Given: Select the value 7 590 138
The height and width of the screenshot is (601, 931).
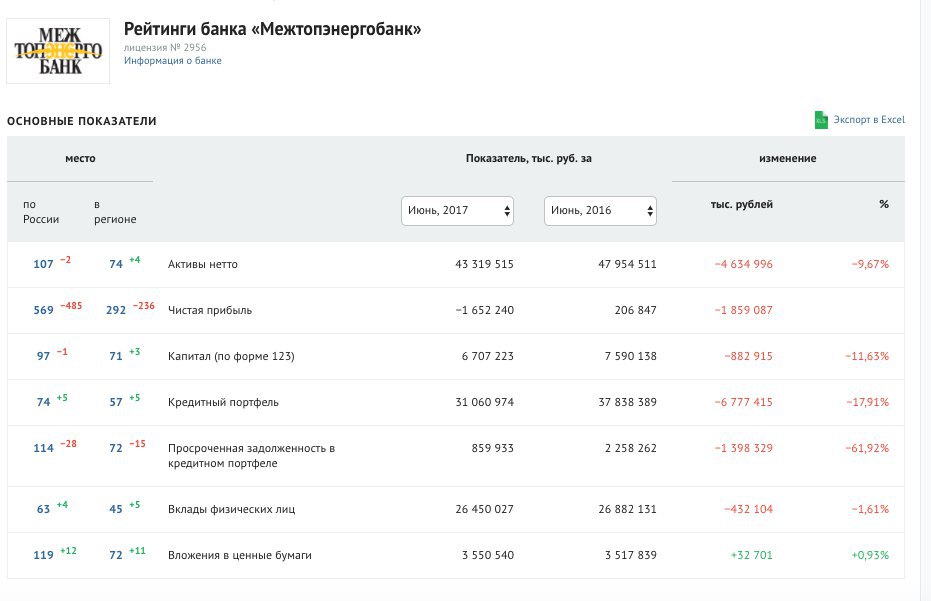Looking at the screenshot, I should (x=631, y=356).
